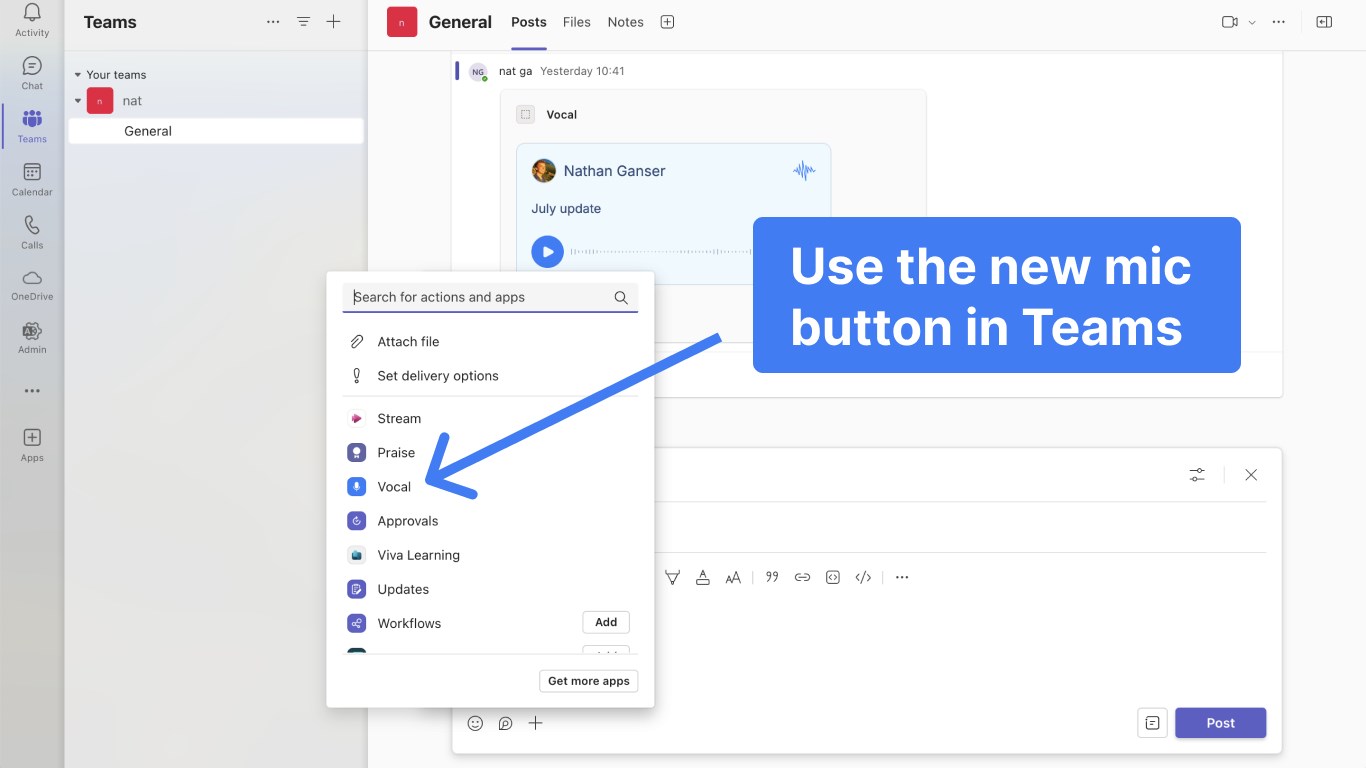Select the General channel
This screenshot has width=1366, height=768.
coord(216,131)
